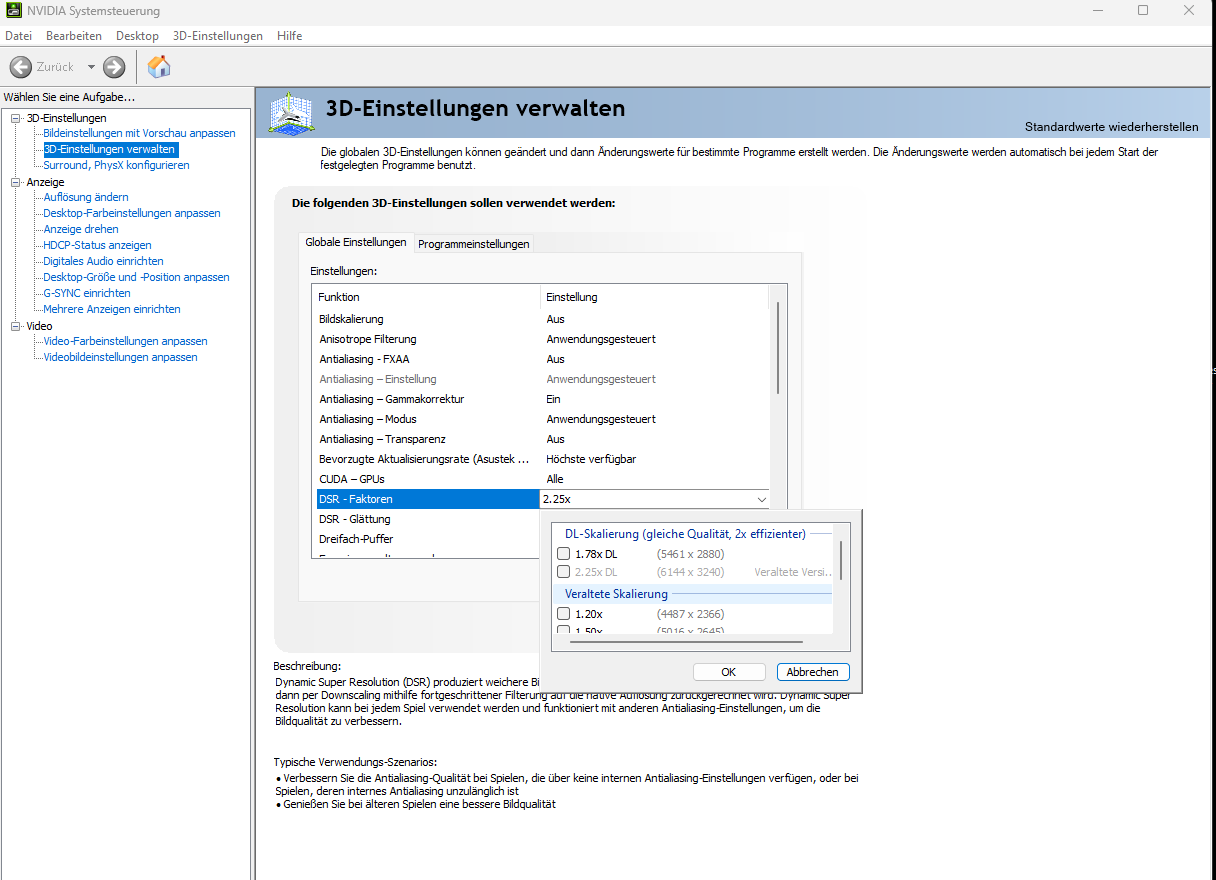The height and width of the screenshot is (880, 1216).
Task: Click the Forward arrow icon
Action: tap(114, 67)
